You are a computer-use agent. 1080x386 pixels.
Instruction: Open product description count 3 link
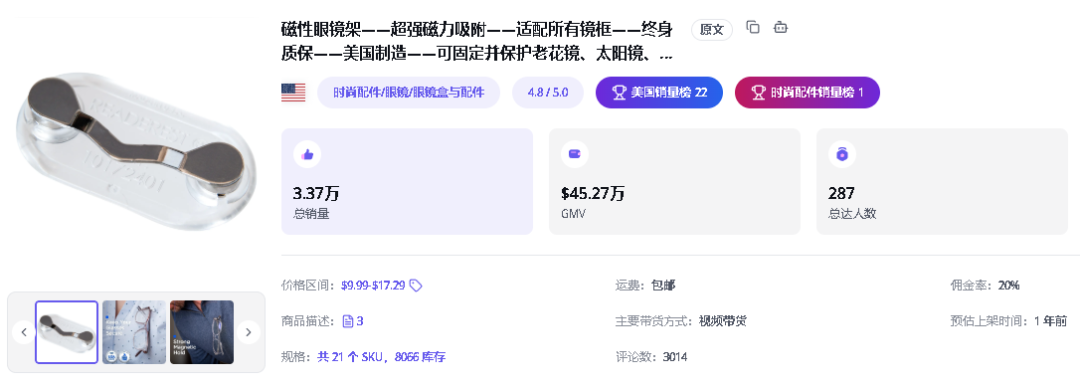pyautogui.click(x=360, y=321)
